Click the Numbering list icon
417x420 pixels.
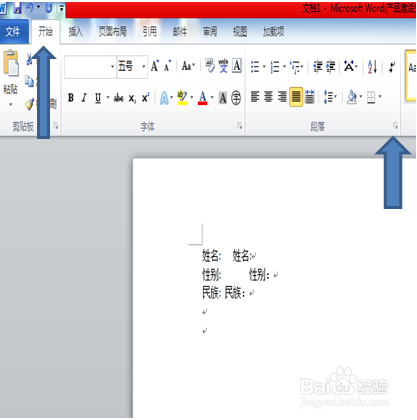tap(275, 67)
